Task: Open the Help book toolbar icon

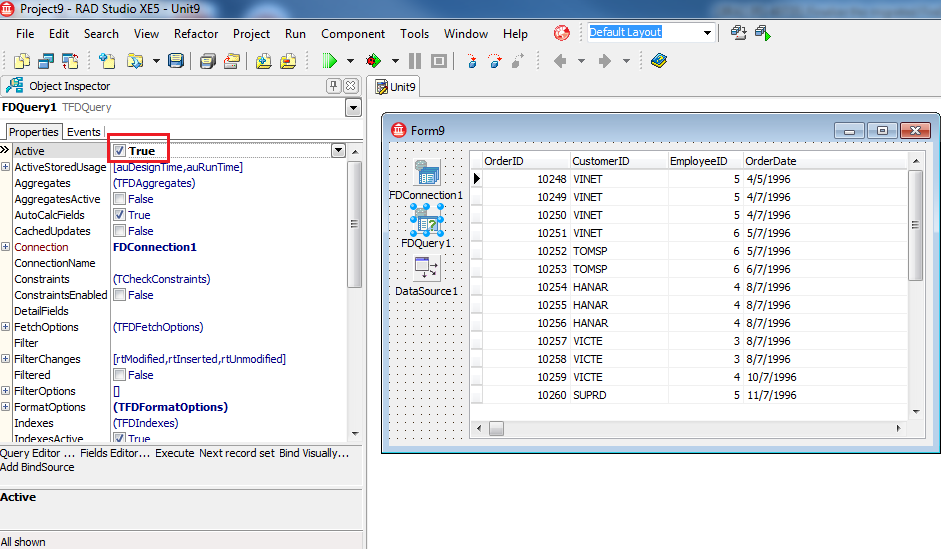Action: pos(658,61)
